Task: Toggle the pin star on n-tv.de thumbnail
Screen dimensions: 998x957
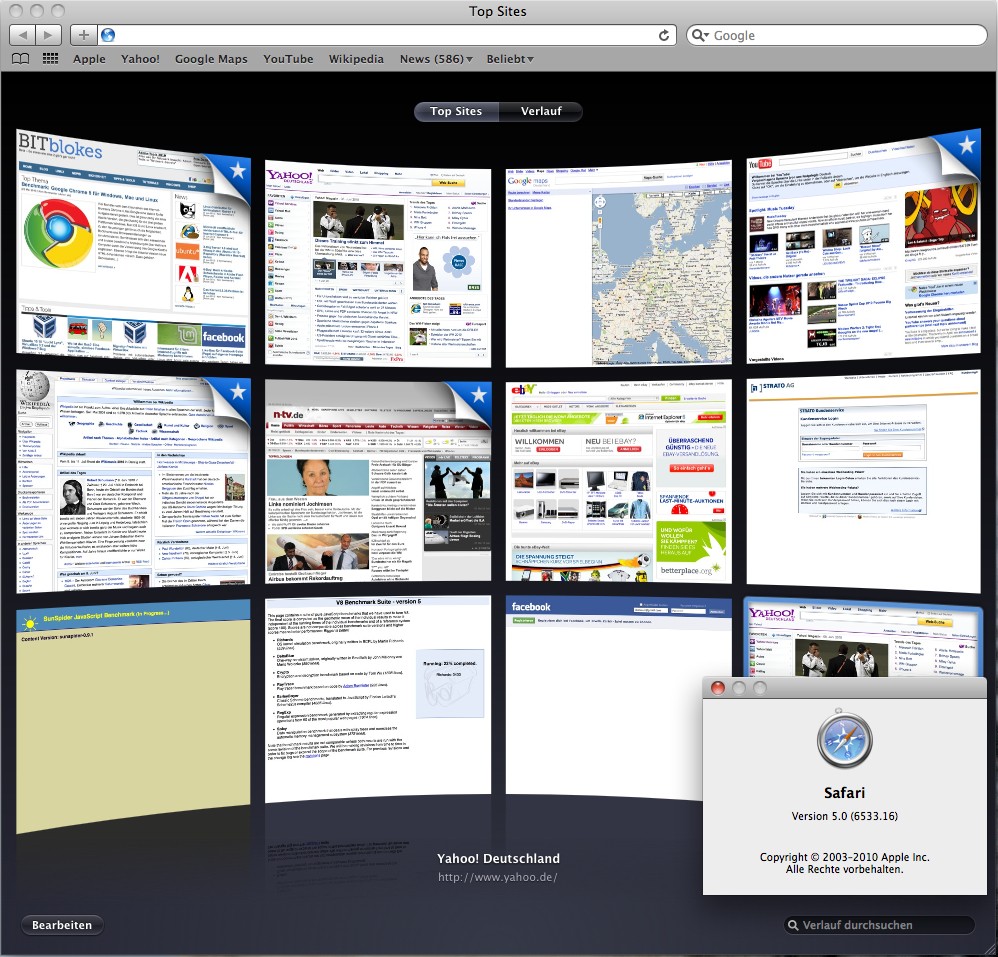Action: pos(479,395)
